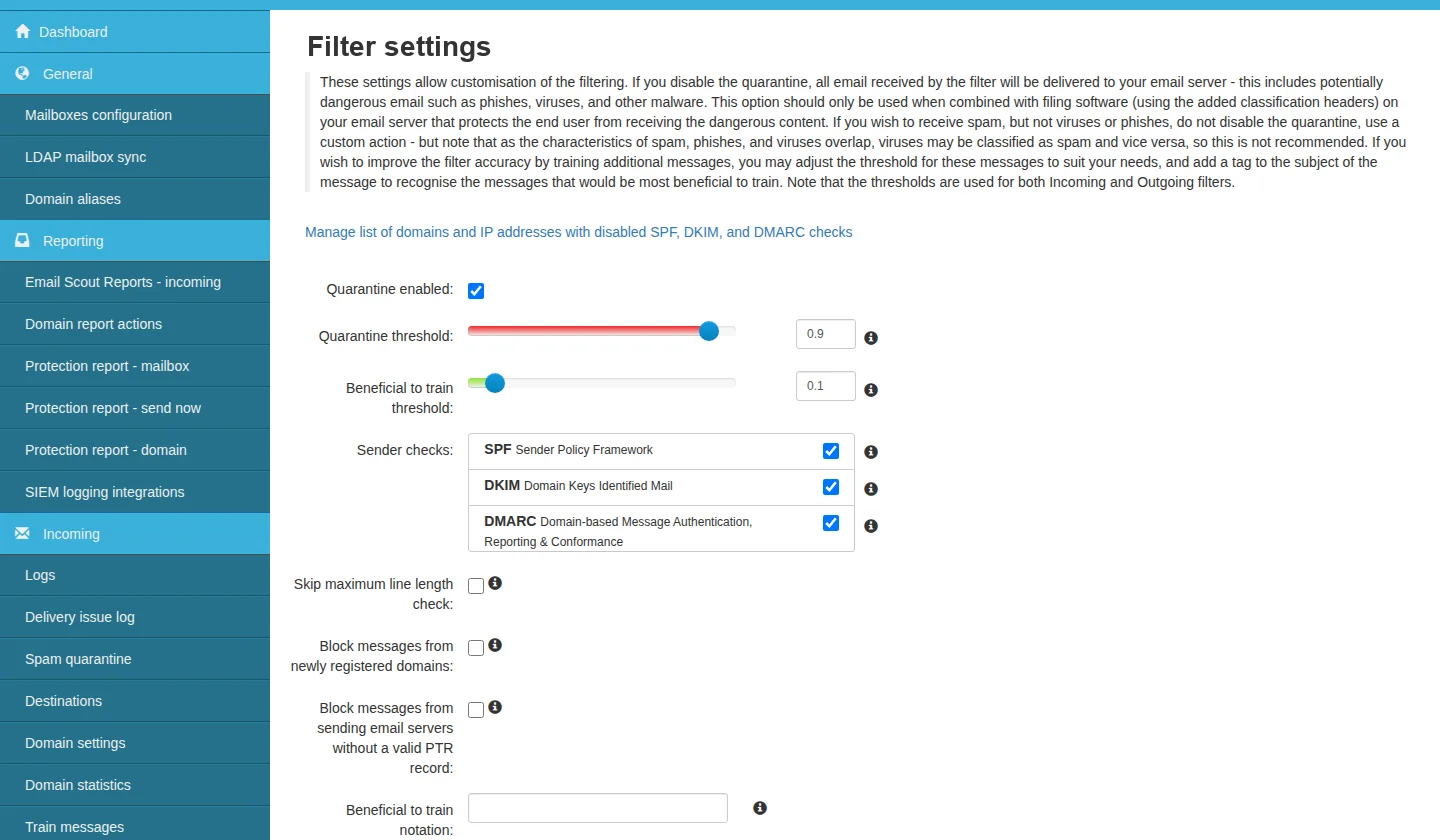Uncheck the DKIM checkbox
The image size is (1440, 840).
pos(831,487)
